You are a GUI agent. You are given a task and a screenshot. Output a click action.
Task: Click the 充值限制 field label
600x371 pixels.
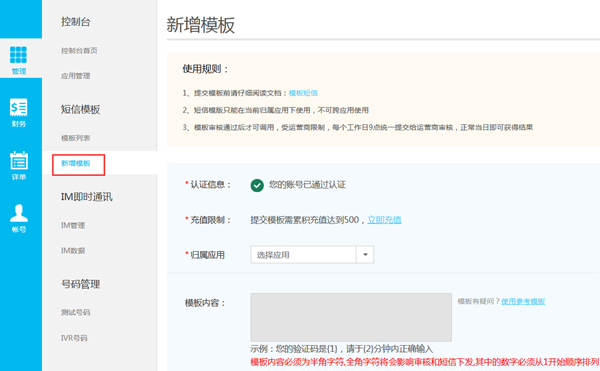tap(208, 220)
